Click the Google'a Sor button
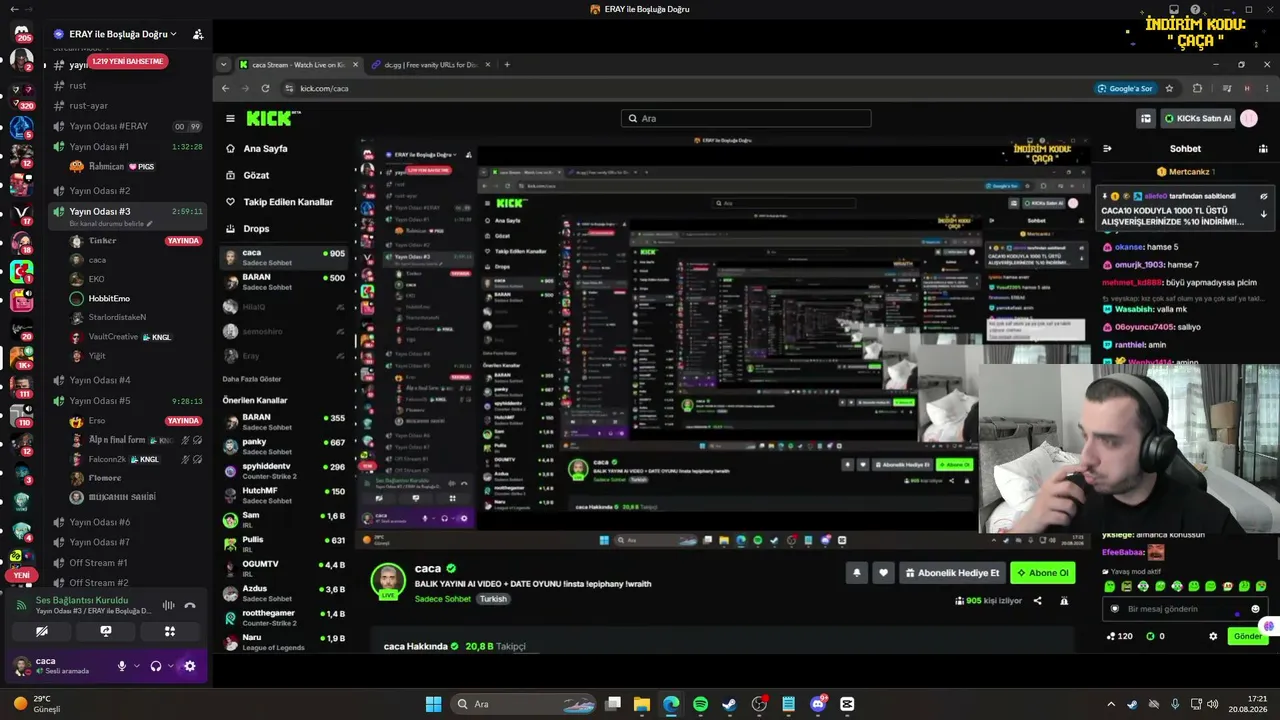 point(1124,88)
